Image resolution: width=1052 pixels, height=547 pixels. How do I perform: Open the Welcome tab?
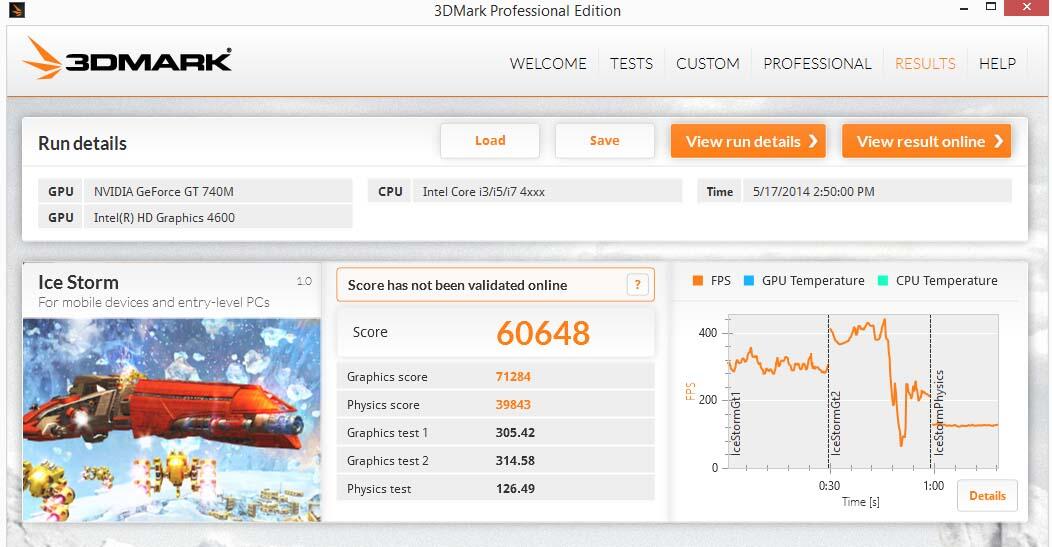[x=548, y=63]
